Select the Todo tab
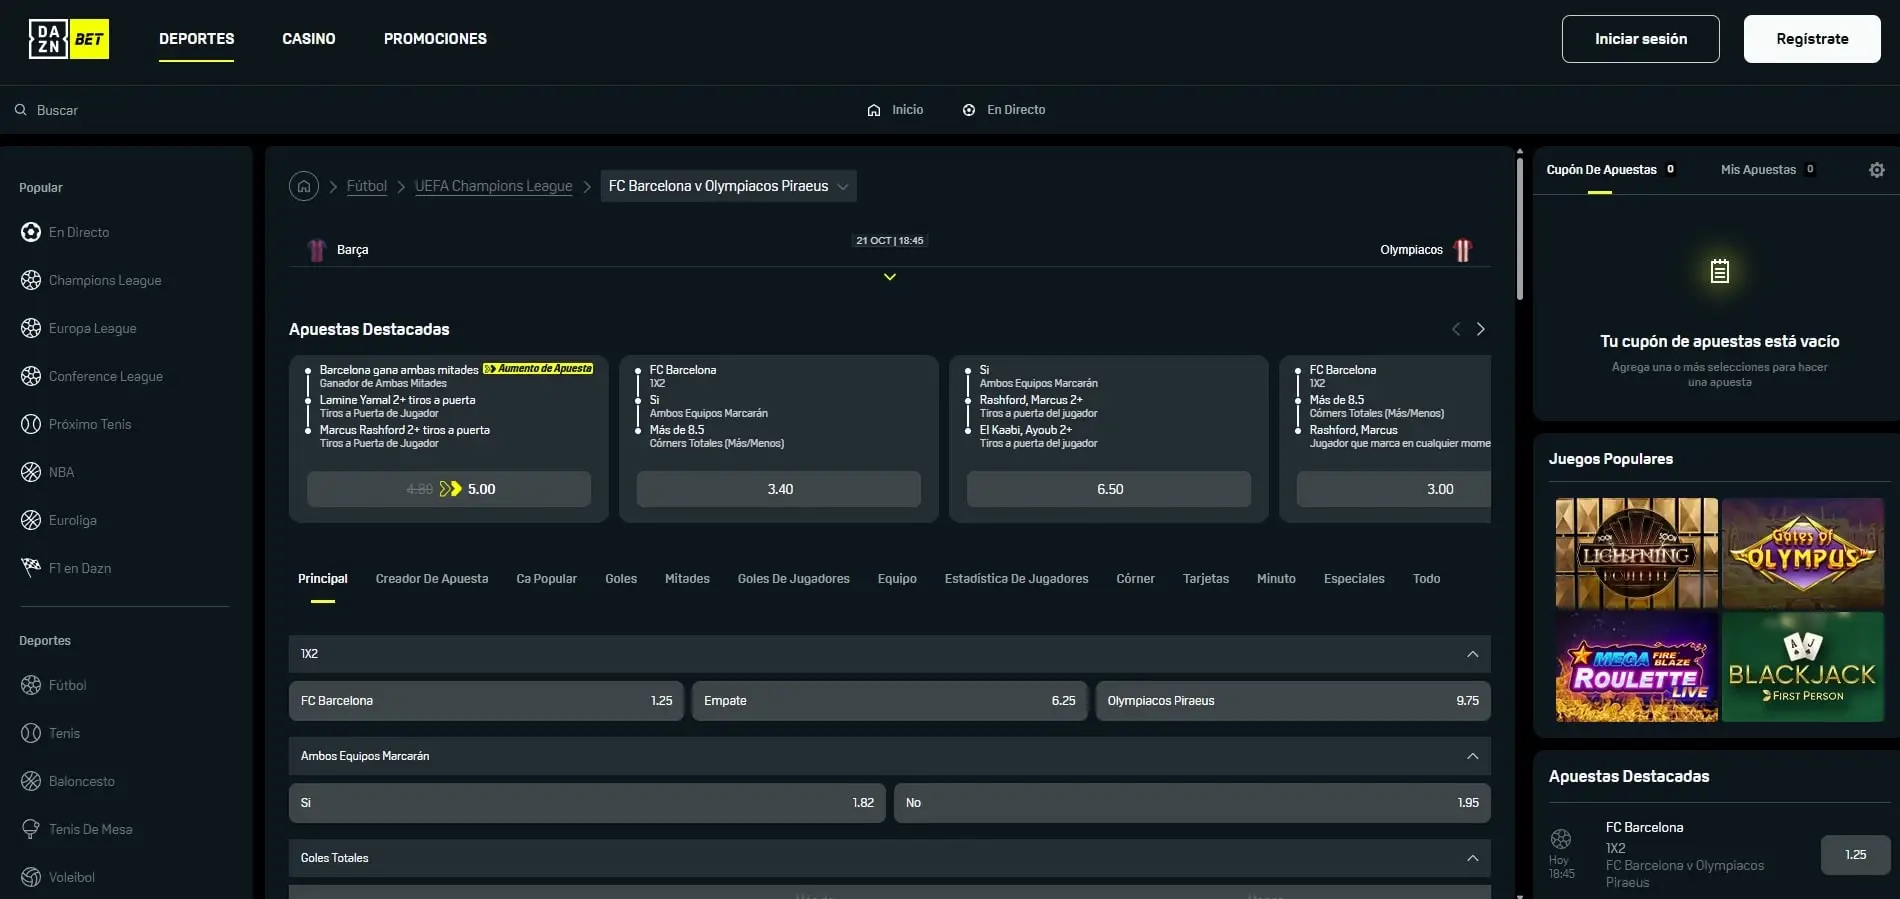The height and width of the screenshot is (899, 1900). pos(1427,579)
